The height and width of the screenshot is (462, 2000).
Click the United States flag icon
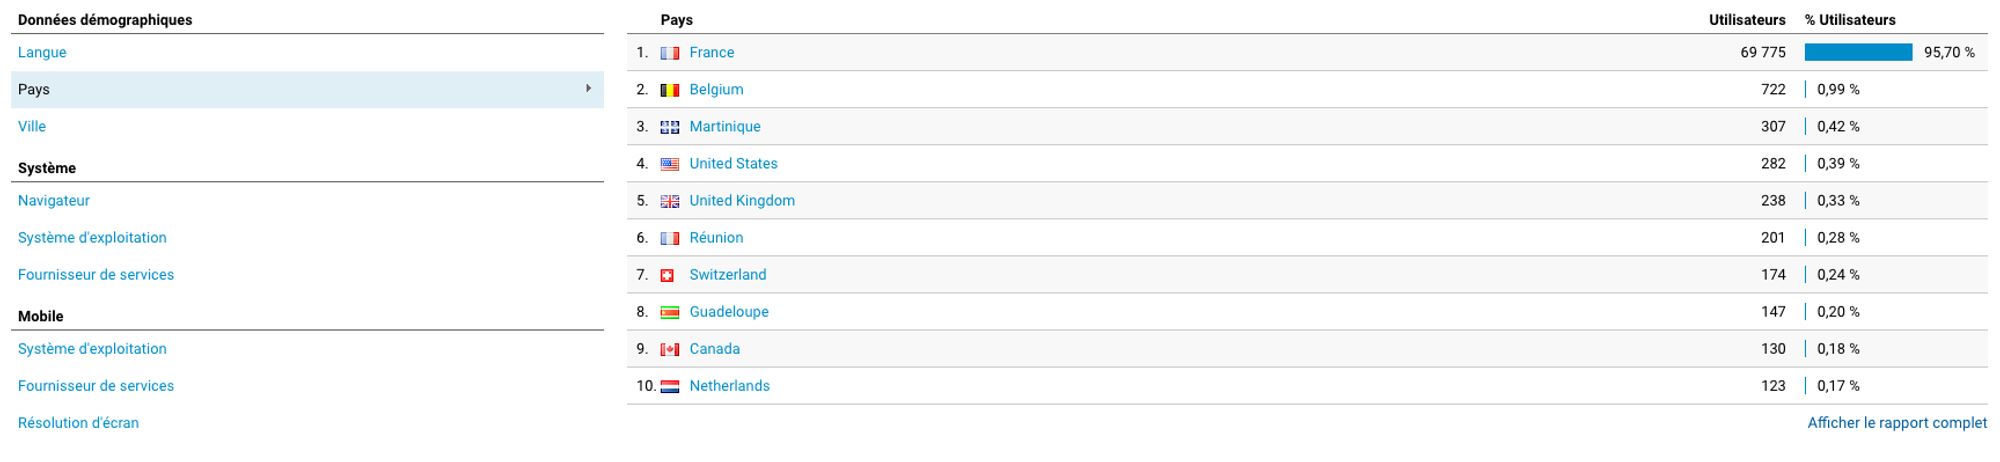pyautogui.click(x=669, y=164)
